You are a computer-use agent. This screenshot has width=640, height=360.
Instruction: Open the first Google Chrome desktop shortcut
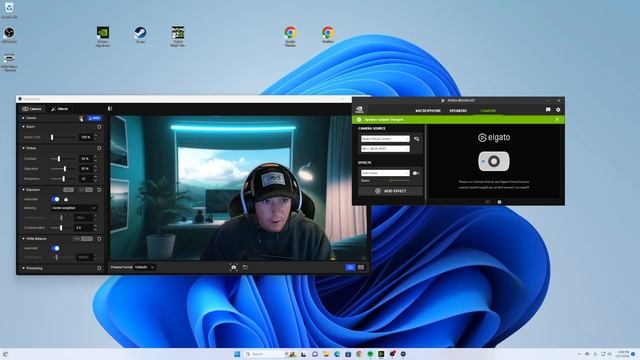(290, 36)
